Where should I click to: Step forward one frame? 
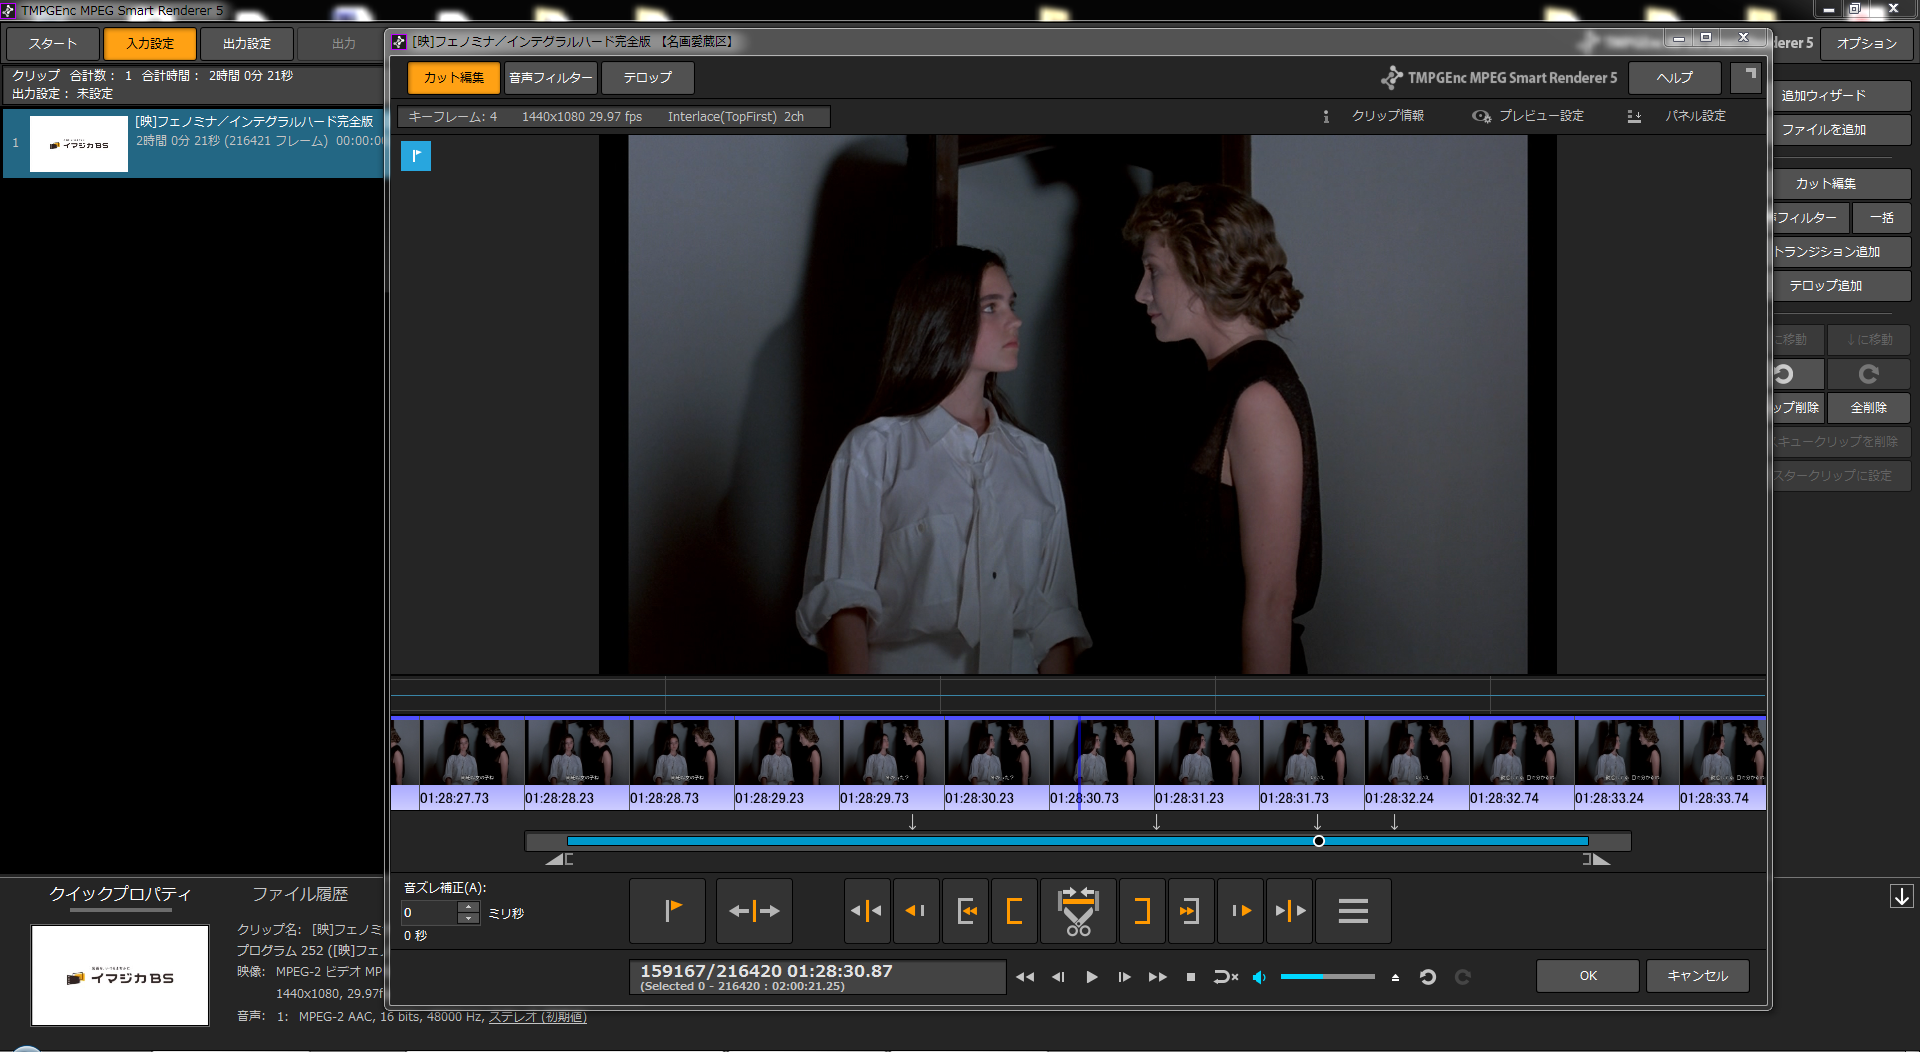pyautogui.click(x=1124, y=977)
